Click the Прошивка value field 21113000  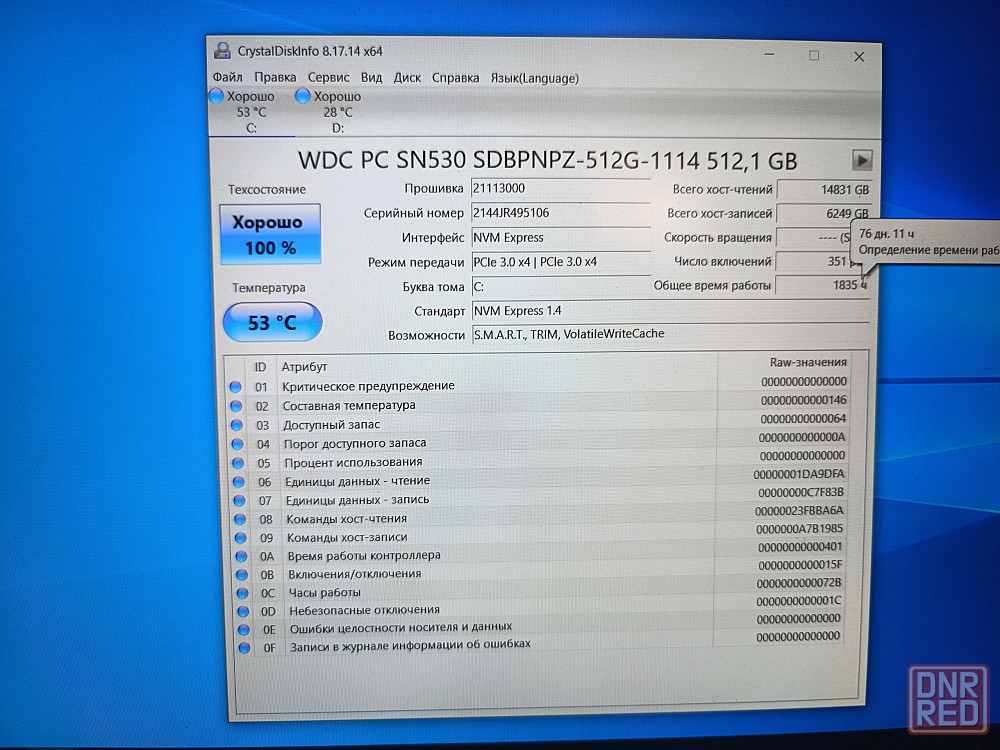coord(560,188)
